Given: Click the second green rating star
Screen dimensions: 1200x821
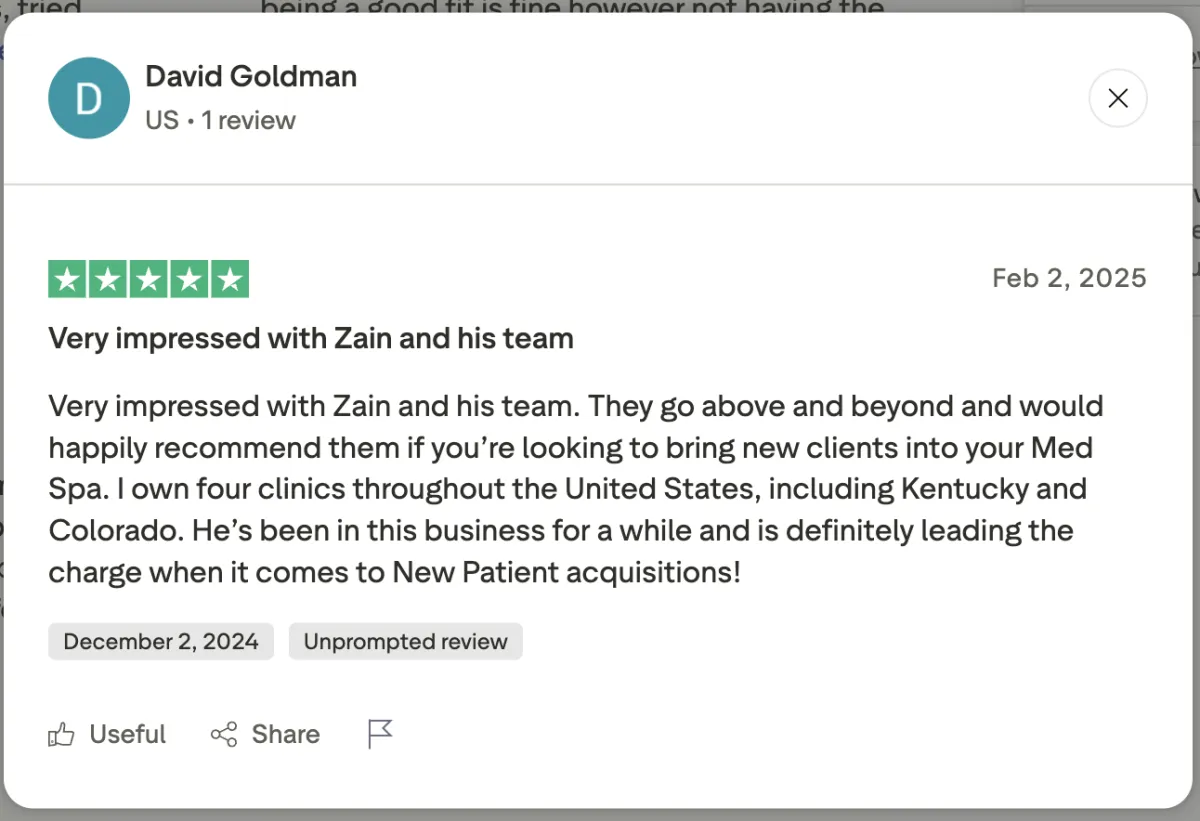Looking at the screenshot, I should (x=108, y=280).
